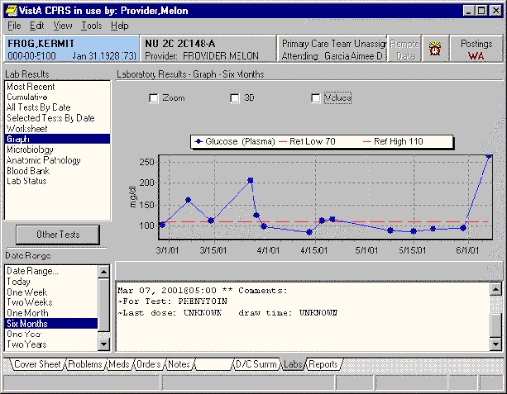Click the reminders alarm clock icon
The width and height of the screenshot is (507, 394).
[435, 49]
